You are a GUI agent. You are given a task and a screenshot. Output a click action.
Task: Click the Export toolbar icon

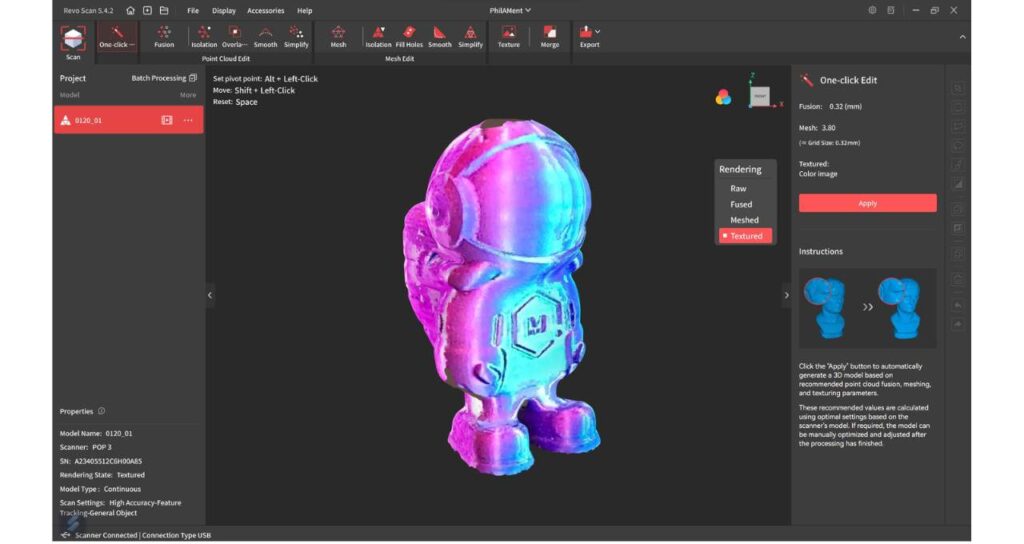pyautogui.click(x=586, y=33)
